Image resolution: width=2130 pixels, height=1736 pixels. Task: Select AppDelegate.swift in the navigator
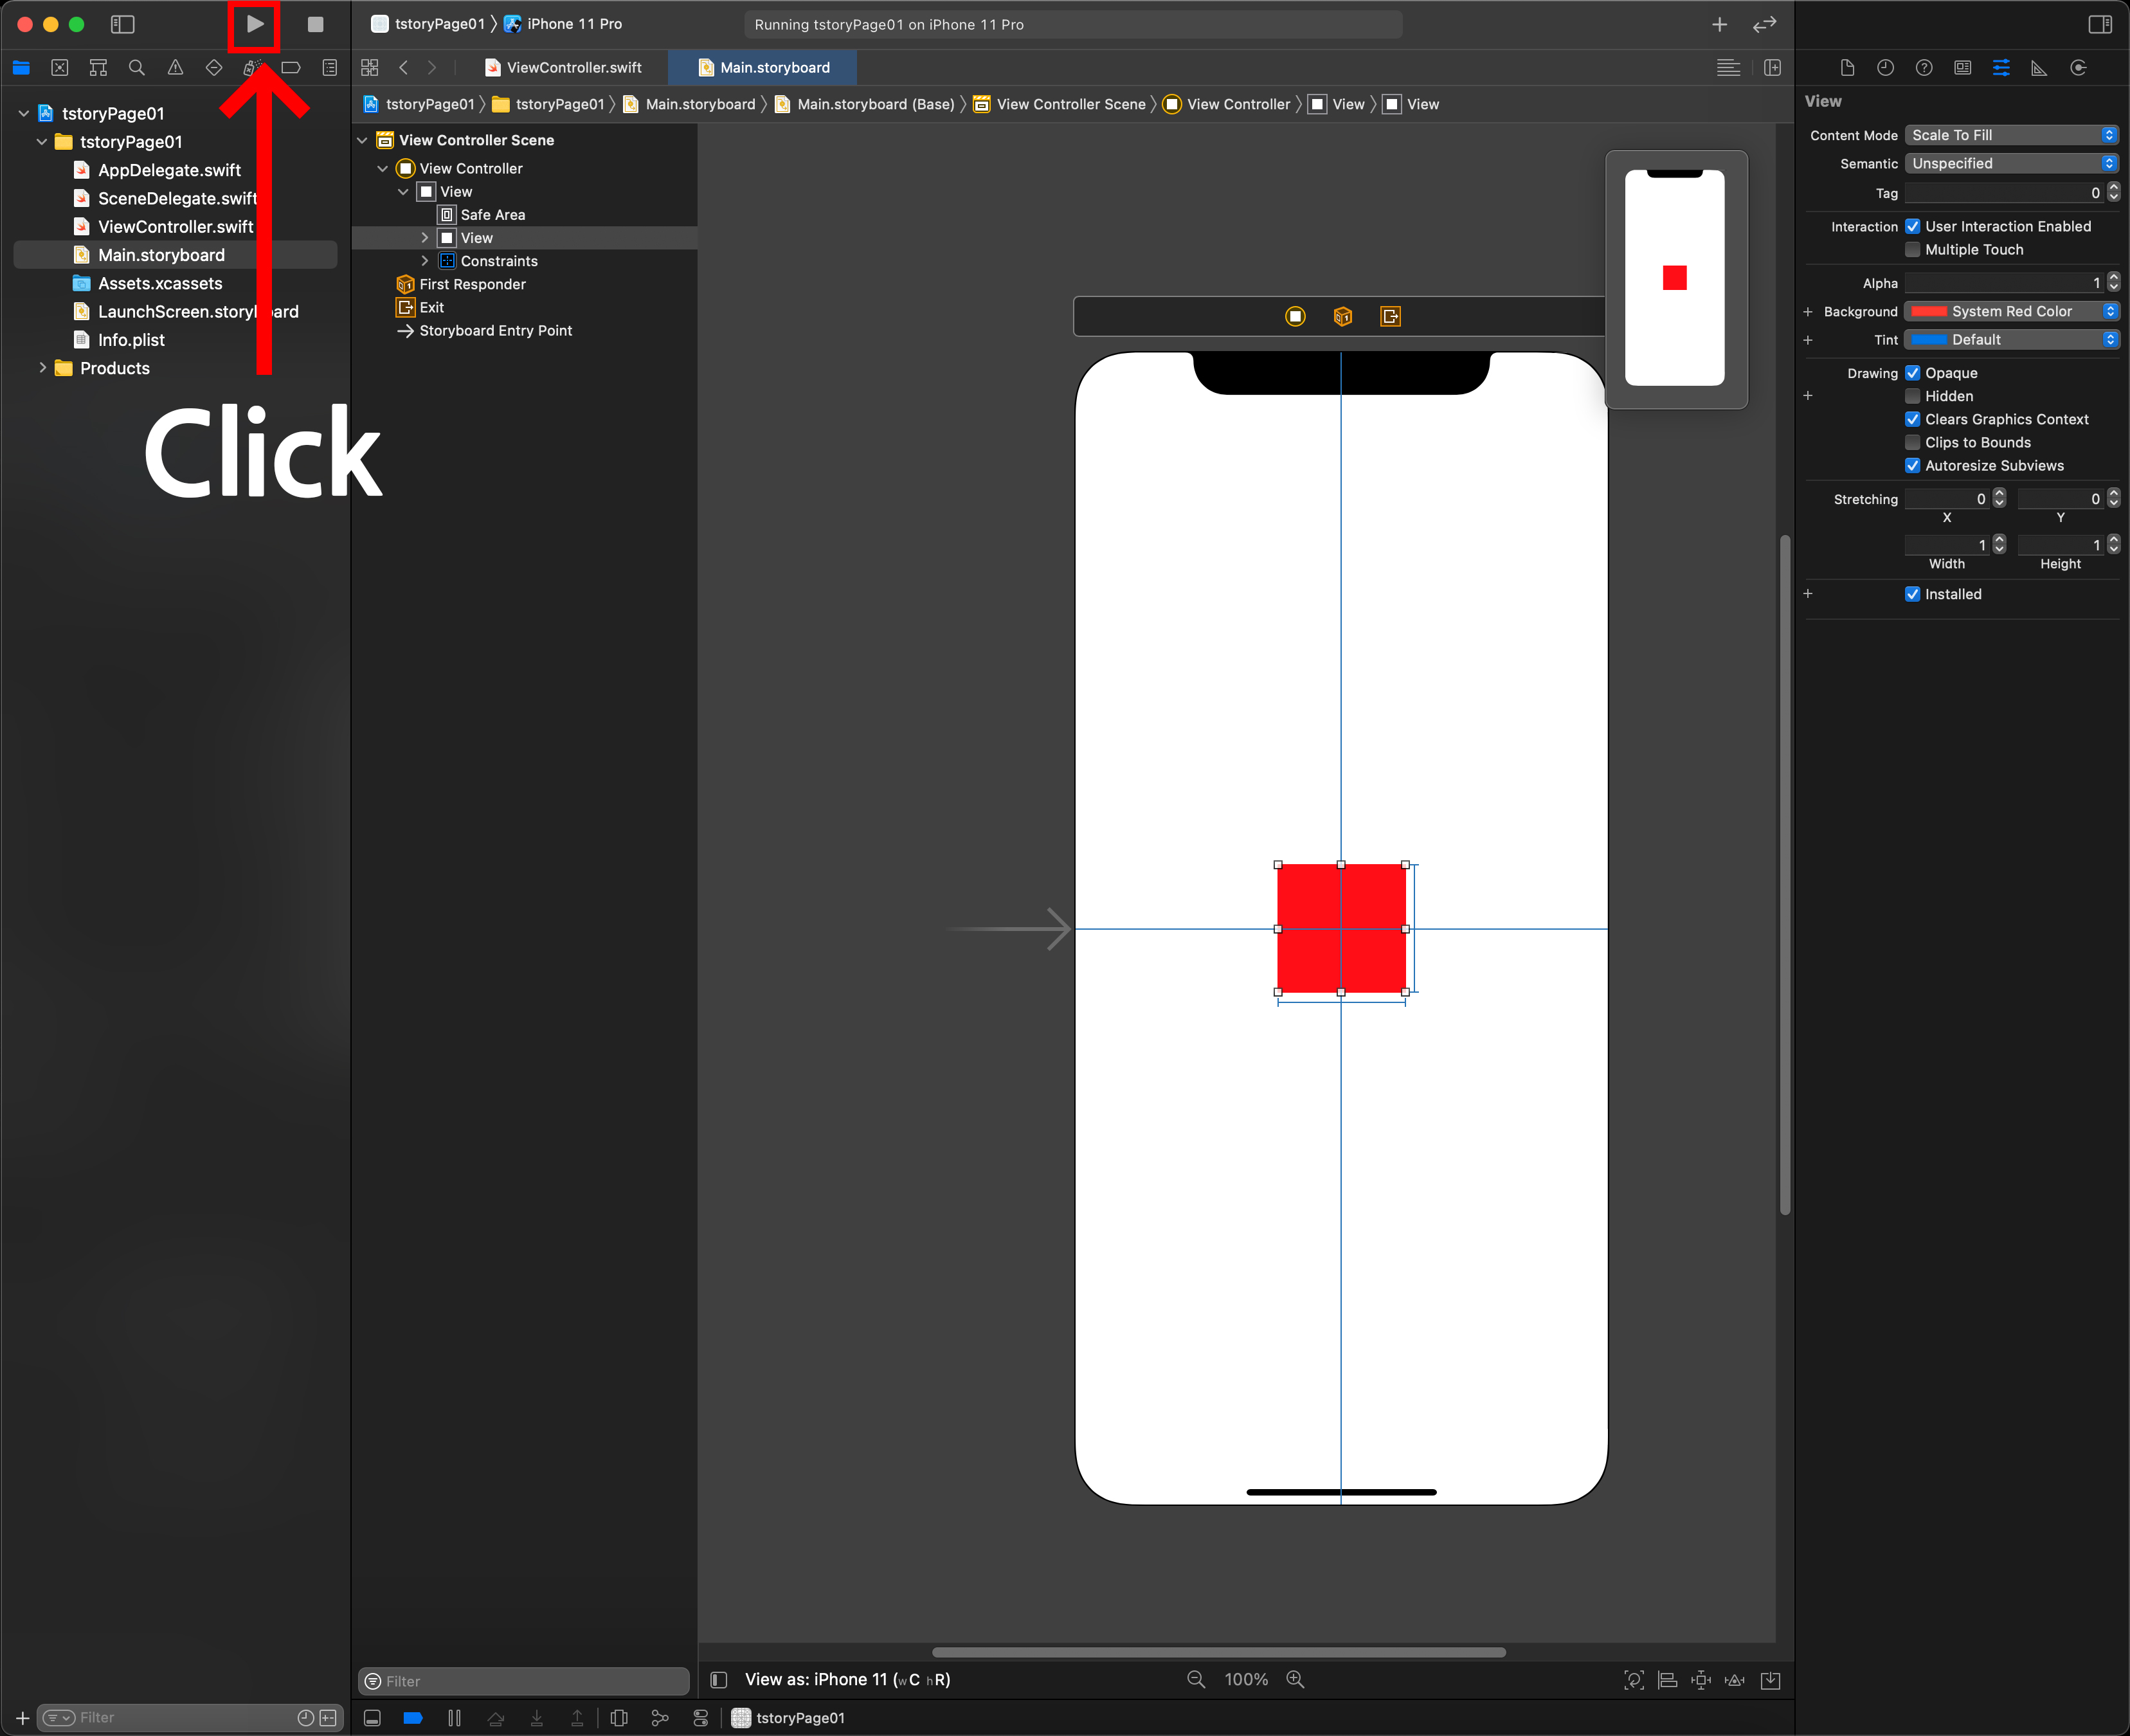(x=169, y=170)
